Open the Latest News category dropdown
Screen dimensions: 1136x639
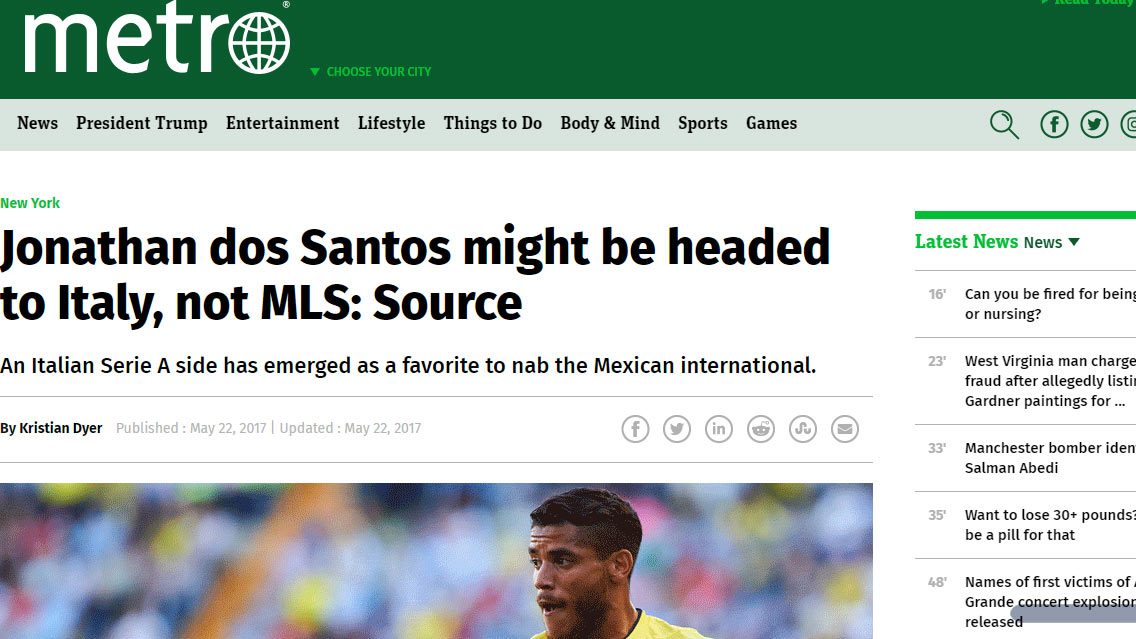click(1052, 243)
